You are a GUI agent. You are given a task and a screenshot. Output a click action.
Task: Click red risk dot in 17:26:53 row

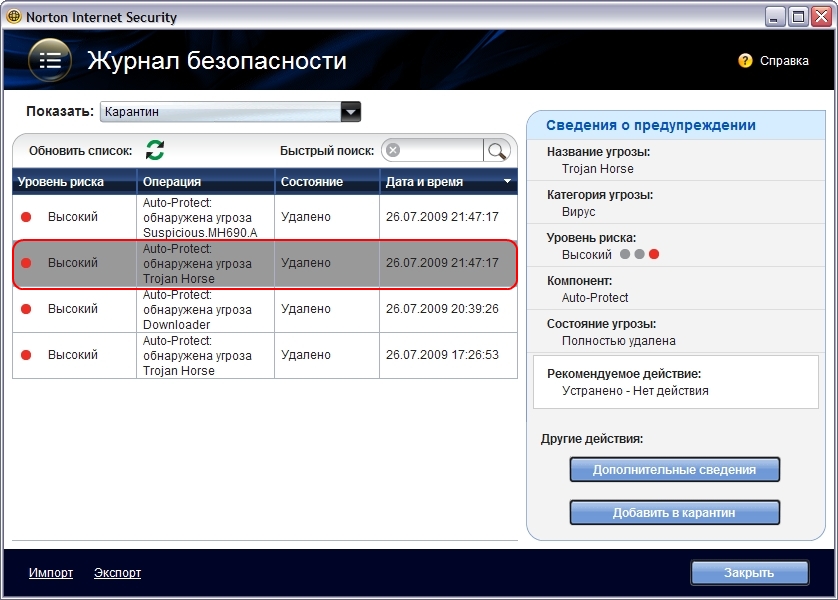[26, 355]
